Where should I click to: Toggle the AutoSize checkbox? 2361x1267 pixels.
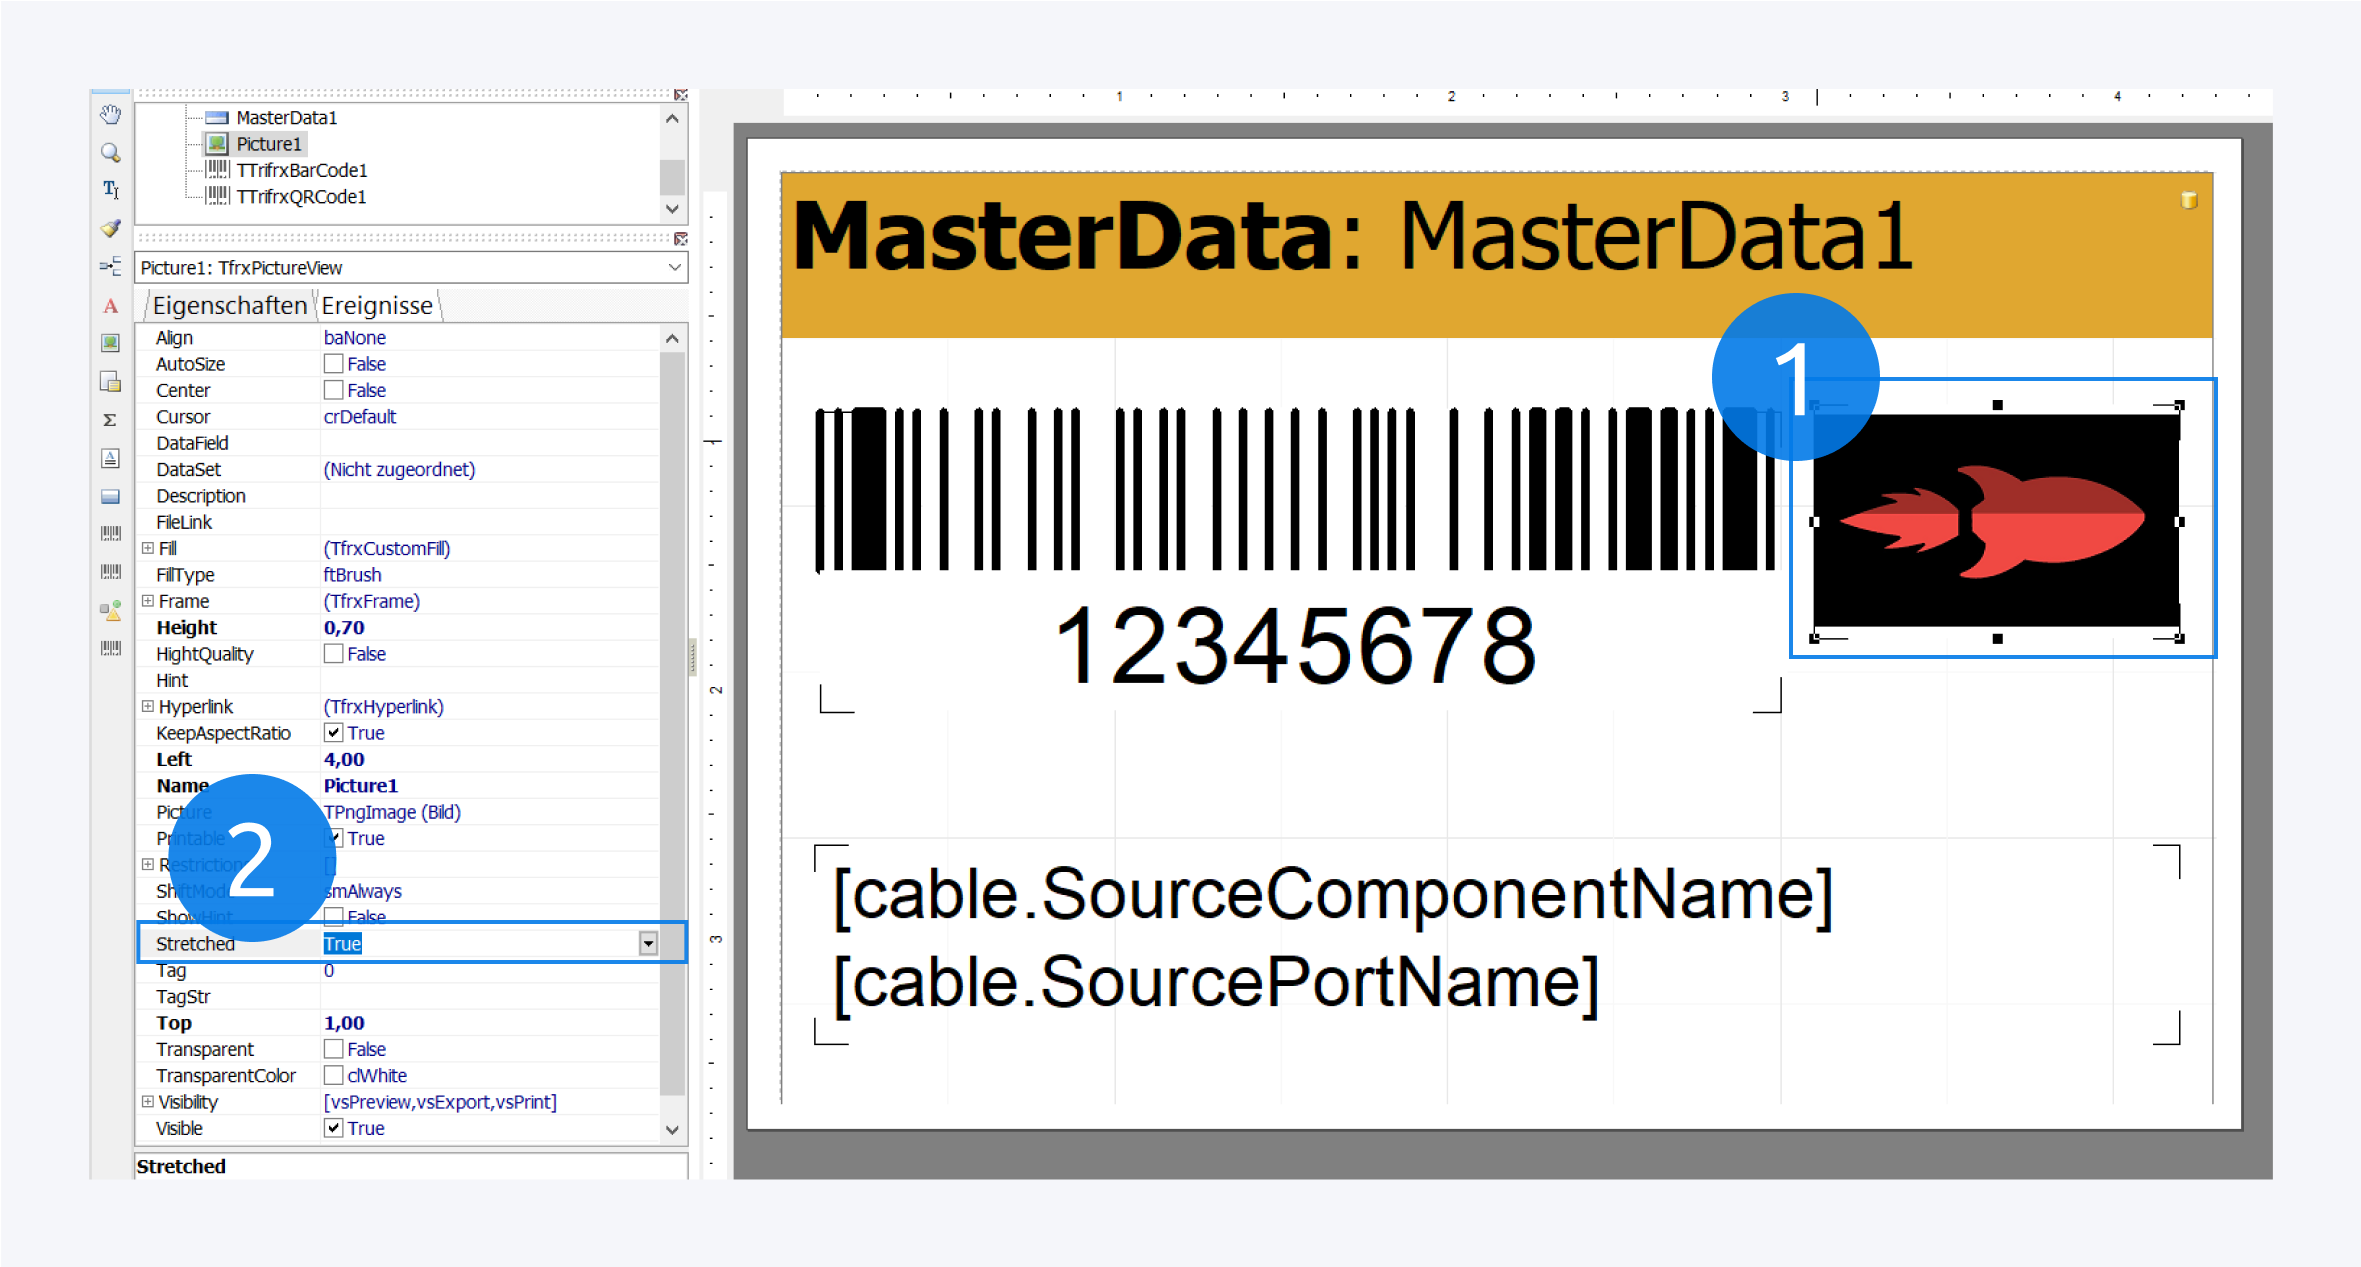point(334,364)
